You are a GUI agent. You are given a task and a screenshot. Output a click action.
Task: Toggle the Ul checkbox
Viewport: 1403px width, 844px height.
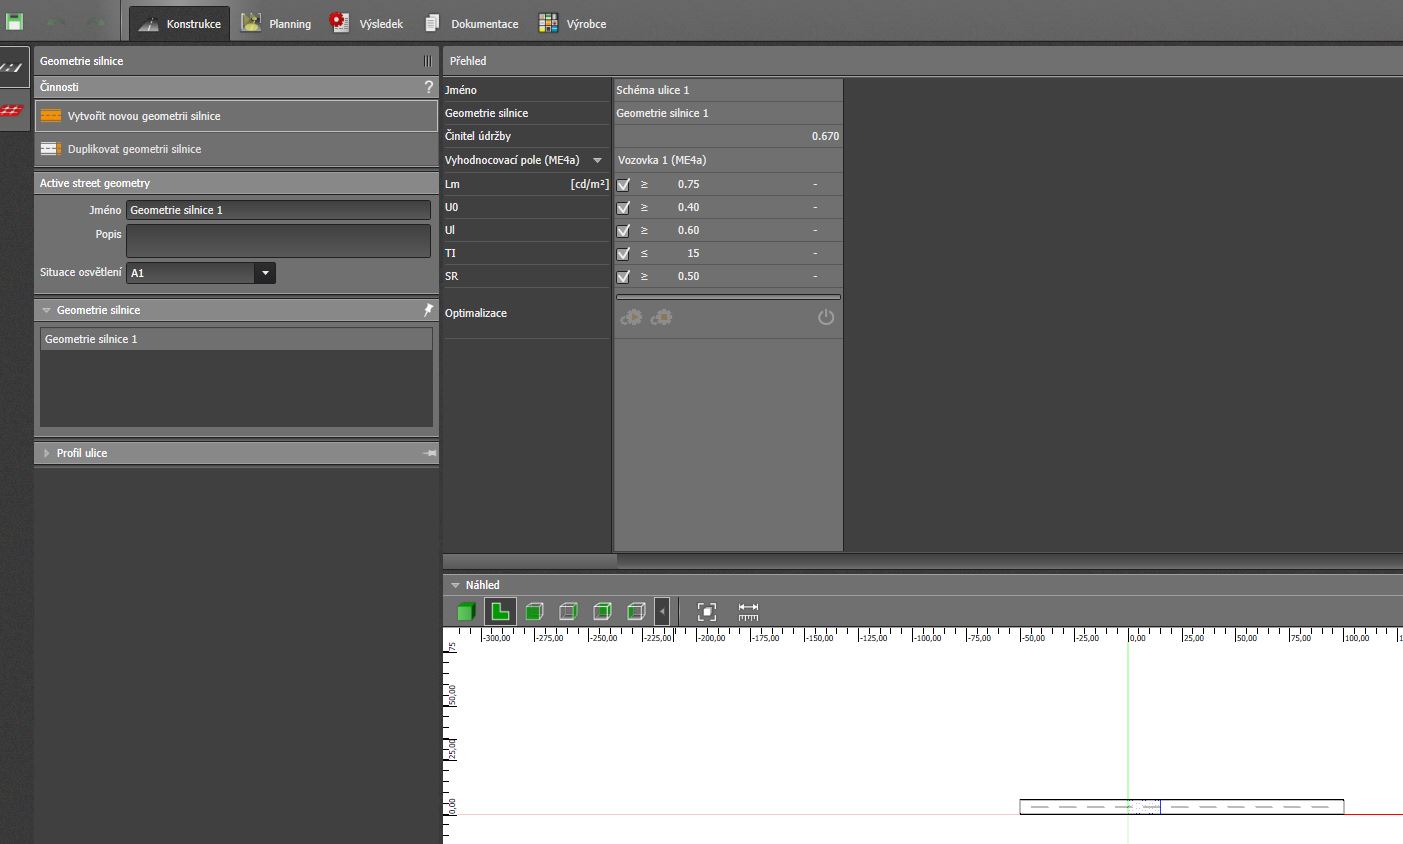click(624, 231)
